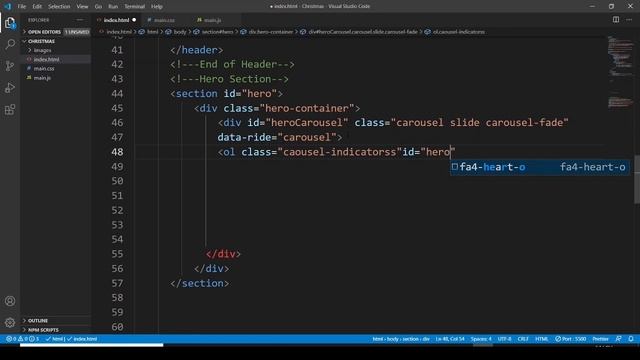Click the notifications bell in status bar
This screenshot has width=640, height=360.
pos(631,339)
